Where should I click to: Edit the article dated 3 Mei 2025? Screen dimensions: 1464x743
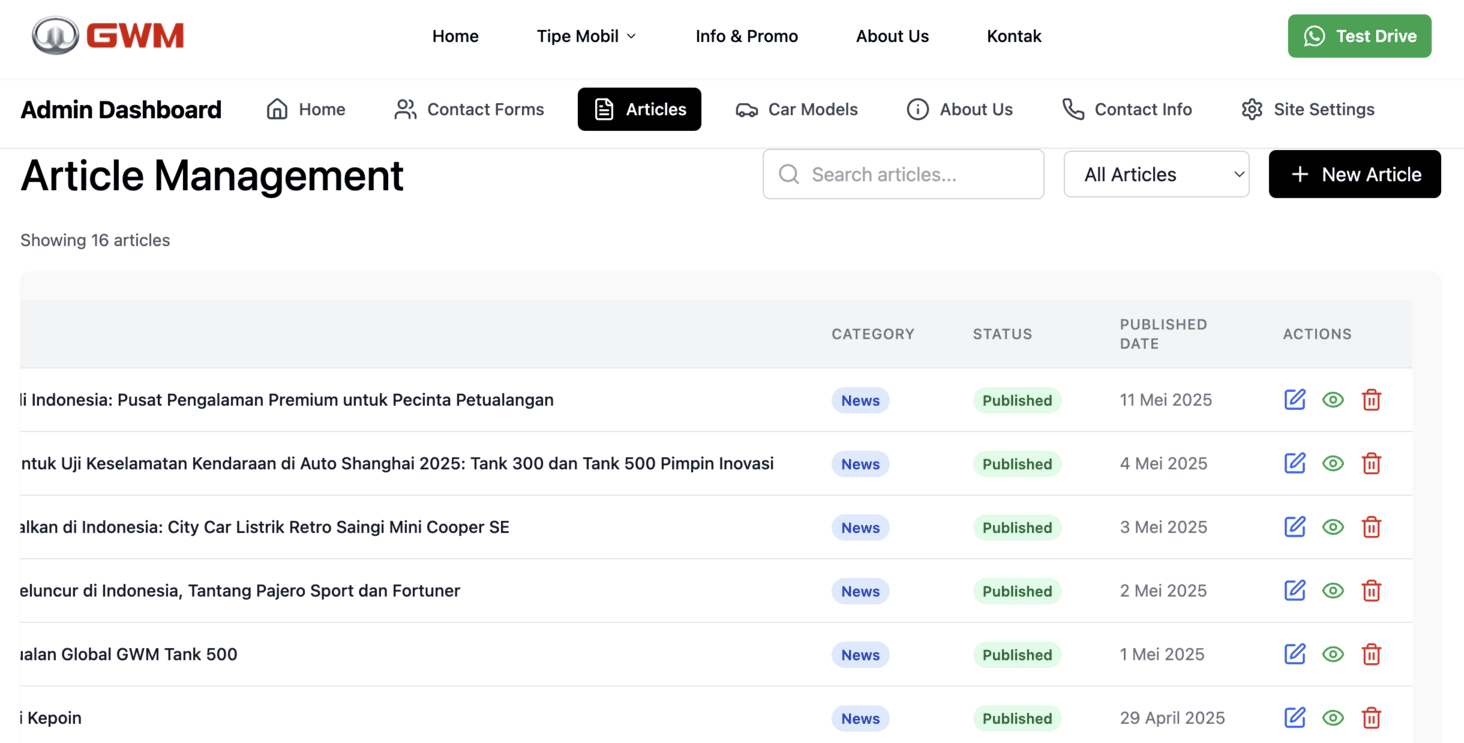click(1294, 527)
